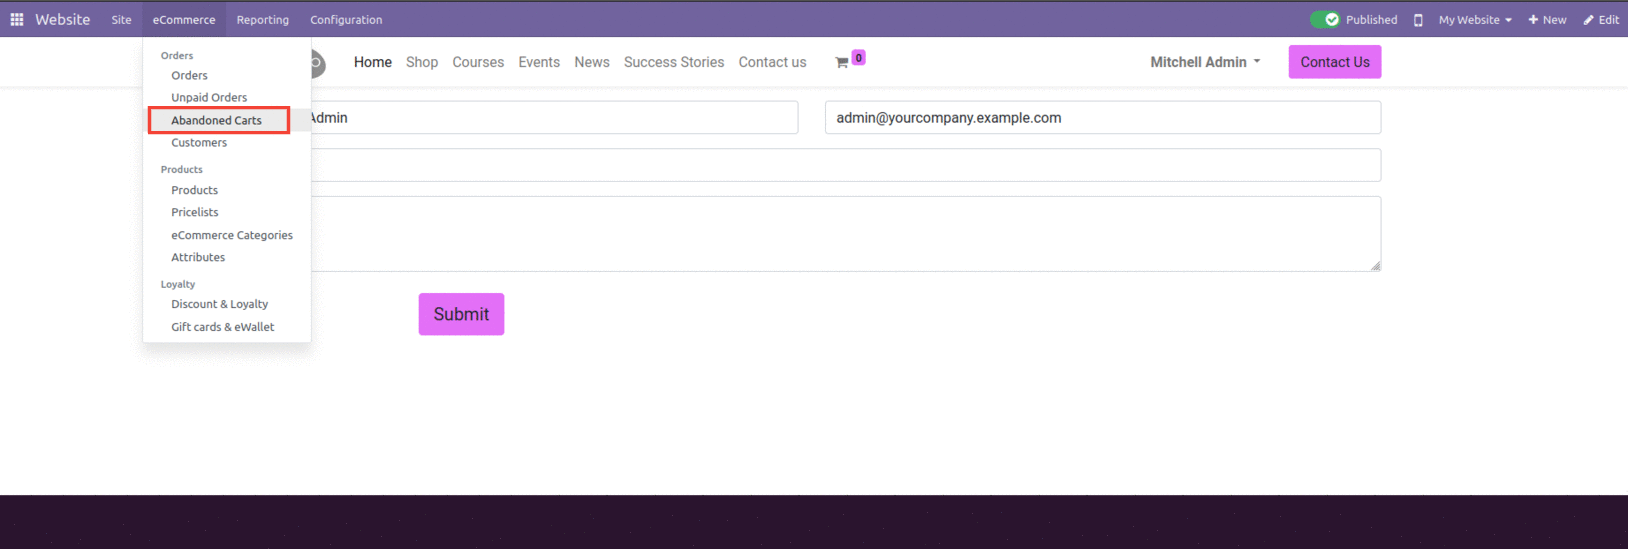Open eCommerce Categories entry
This screenshot has width=1628, height=549.
[x=232, y=235]
